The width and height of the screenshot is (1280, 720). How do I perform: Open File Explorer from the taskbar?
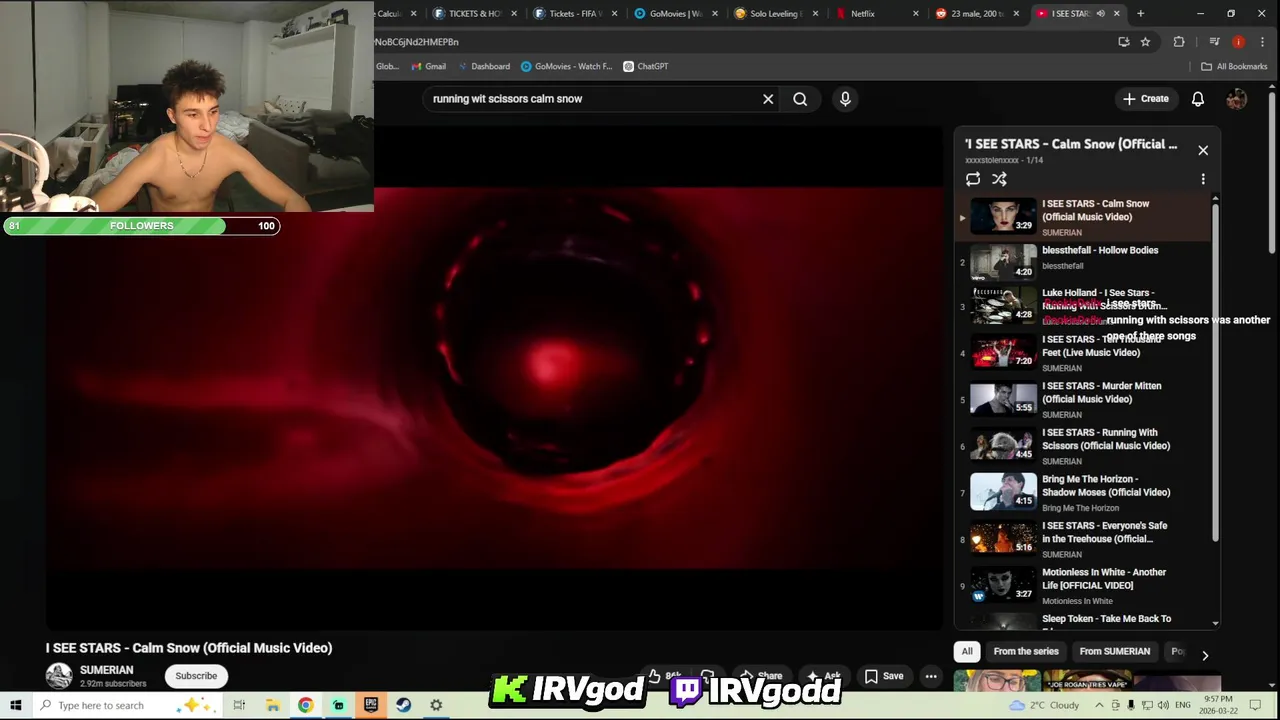pos(272,705)
